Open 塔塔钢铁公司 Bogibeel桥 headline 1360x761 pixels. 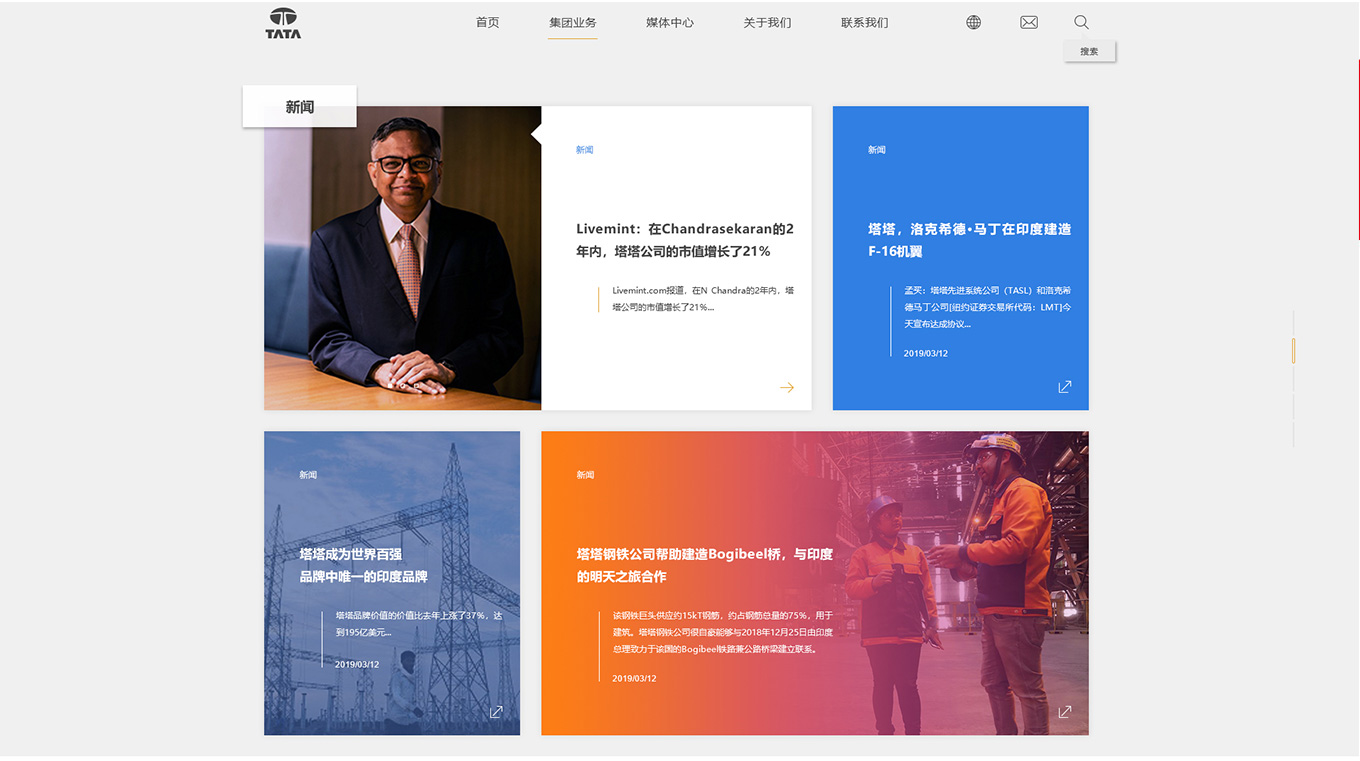coord(704,565)
